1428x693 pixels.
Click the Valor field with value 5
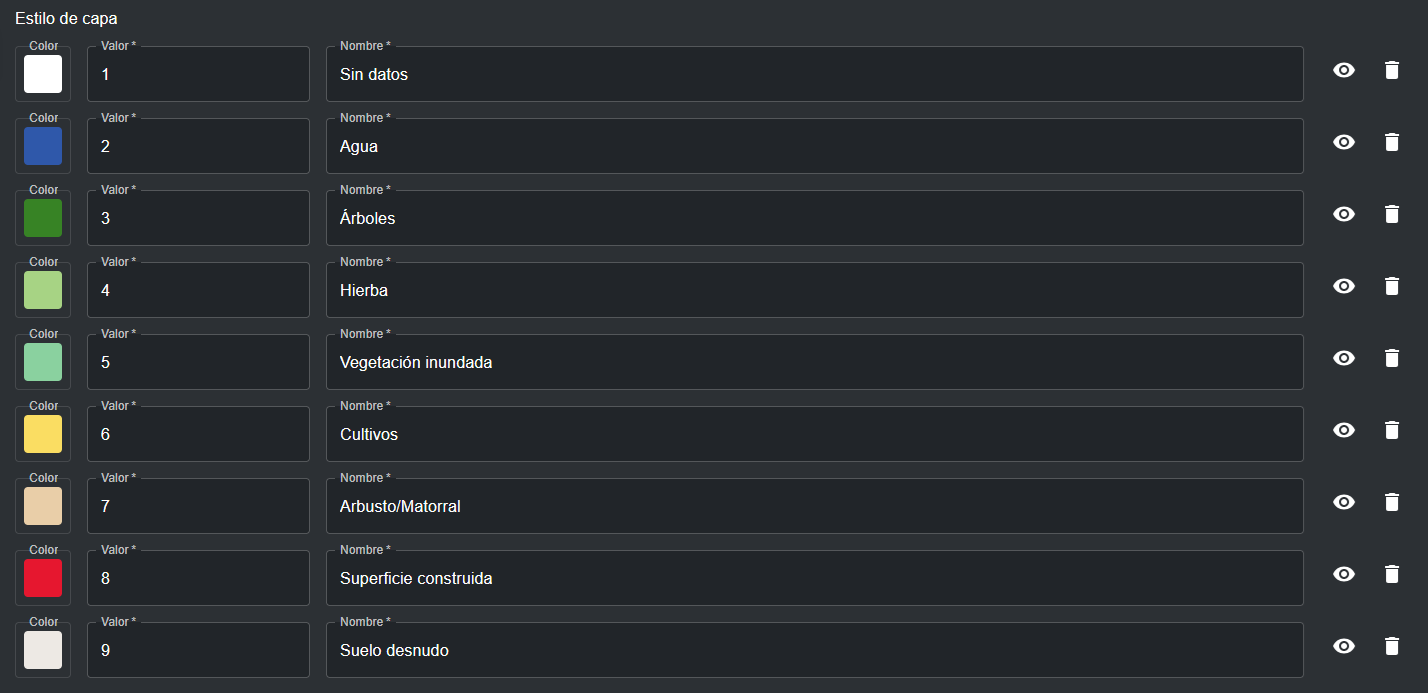click(x=198, y=363)
